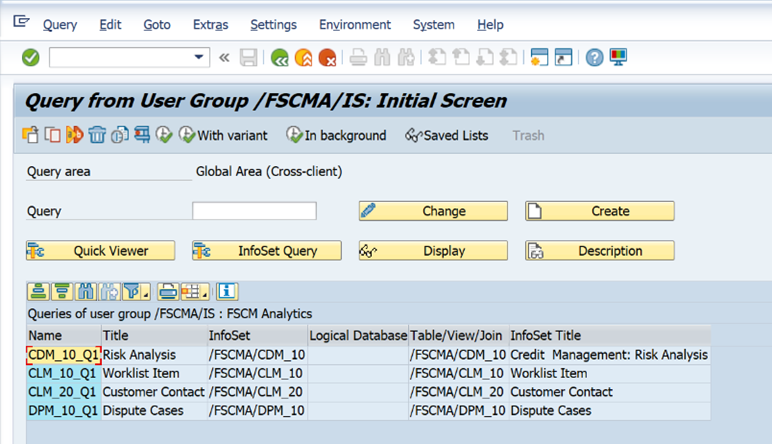The width and height of the screenshot is (772, 444).
Task: Open the System menu
Action: point(434,25)
